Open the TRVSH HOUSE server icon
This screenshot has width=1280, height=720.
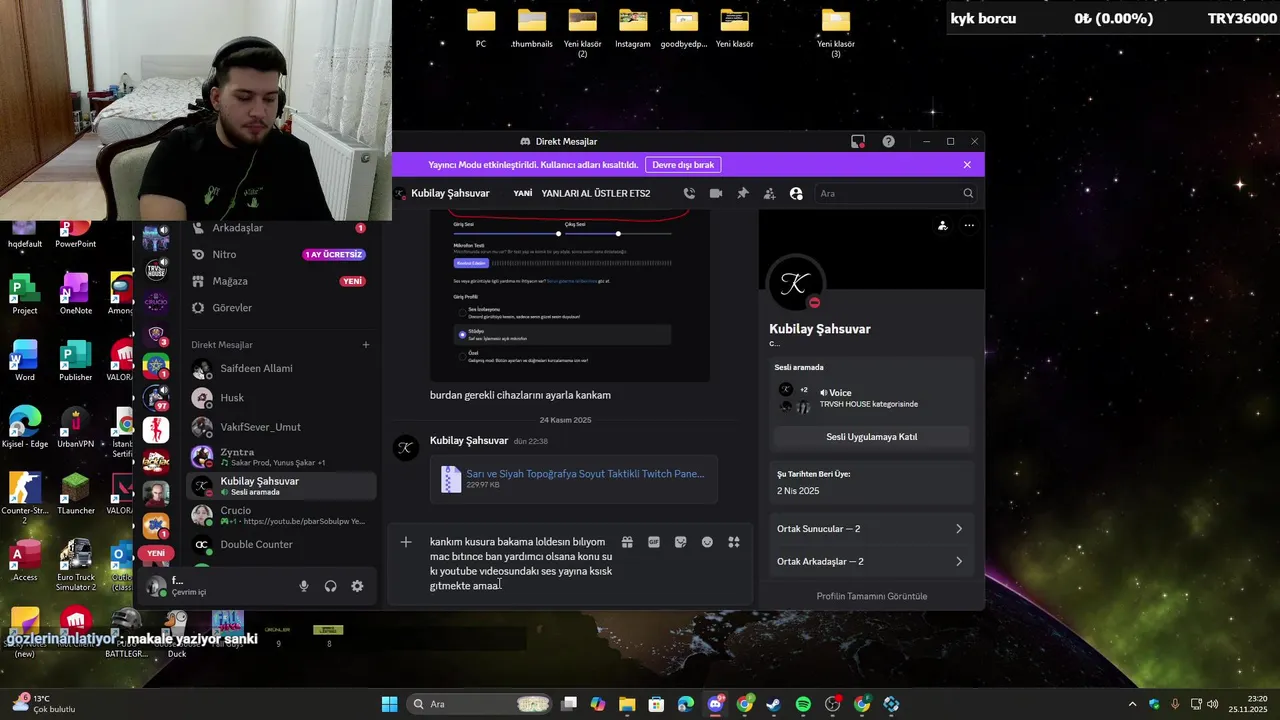pyautogui.click(x=155, y=270)
